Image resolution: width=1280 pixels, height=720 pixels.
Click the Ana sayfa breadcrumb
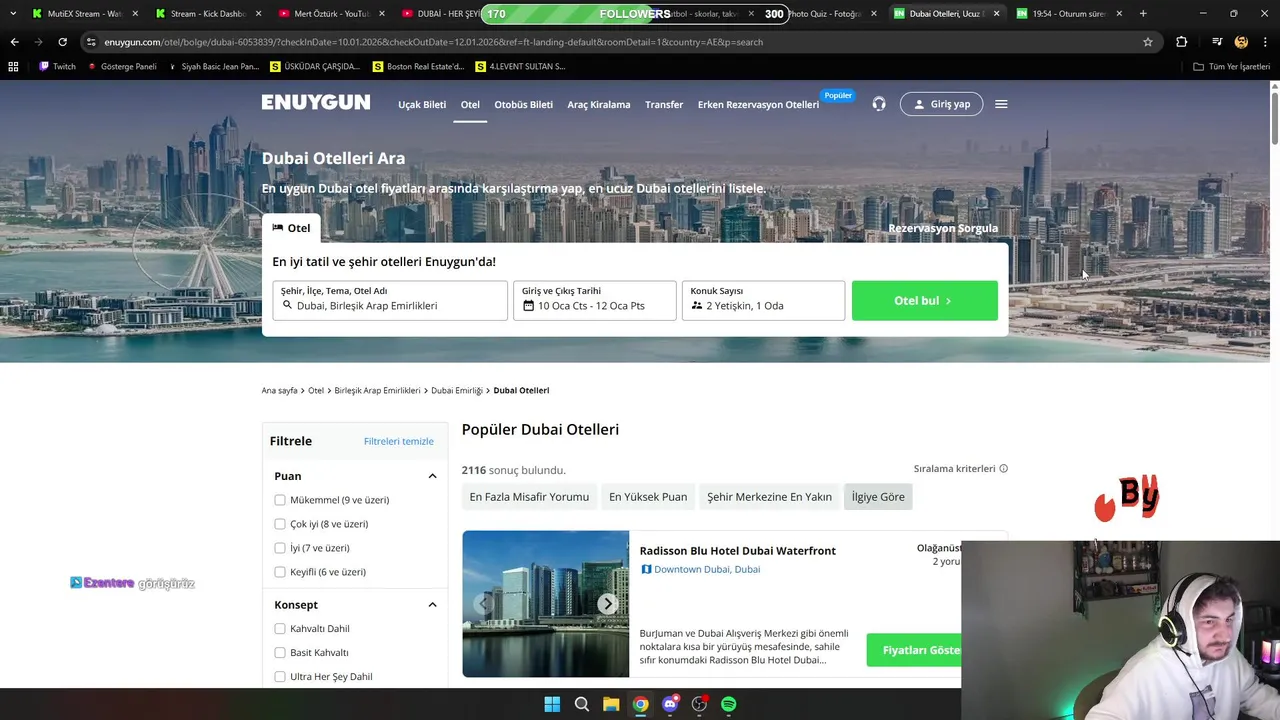[280, 390]
